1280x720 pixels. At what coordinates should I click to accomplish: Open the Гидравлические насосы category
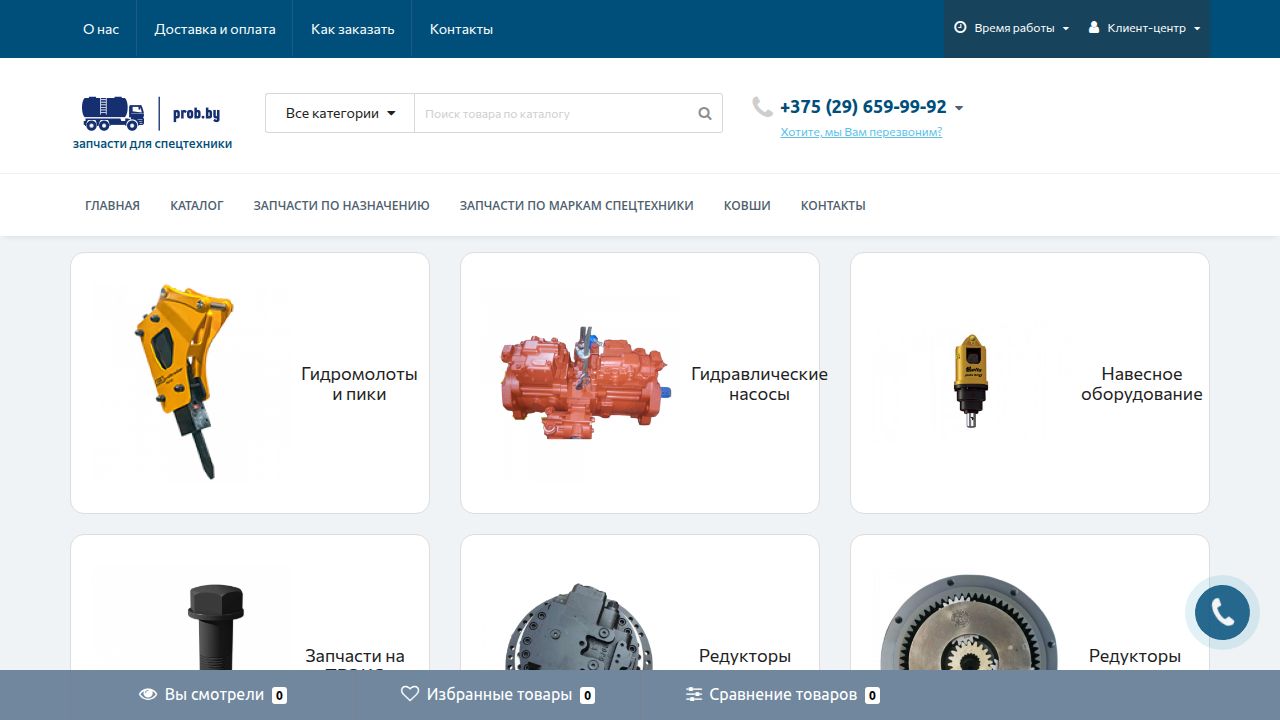click(x=759, y=384)
